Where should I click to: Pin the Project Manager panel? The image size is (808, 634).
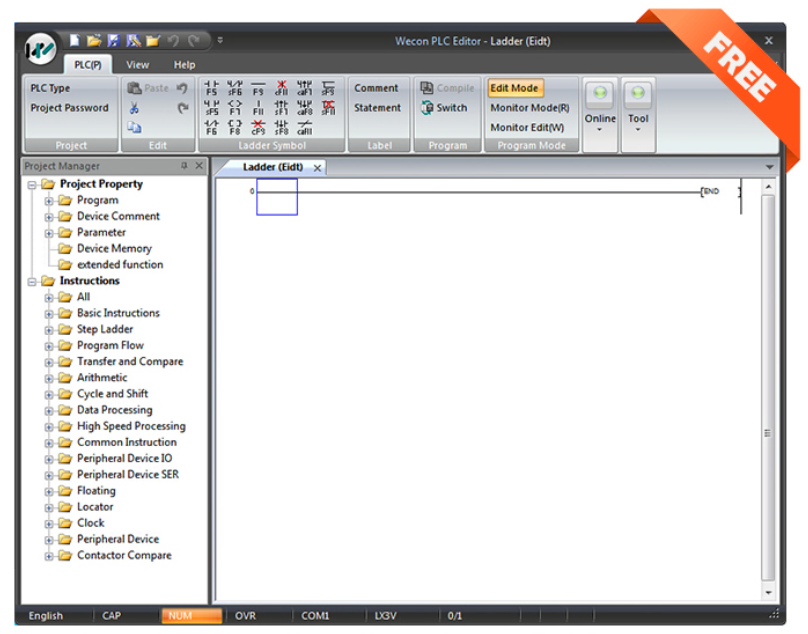(184, 165)
